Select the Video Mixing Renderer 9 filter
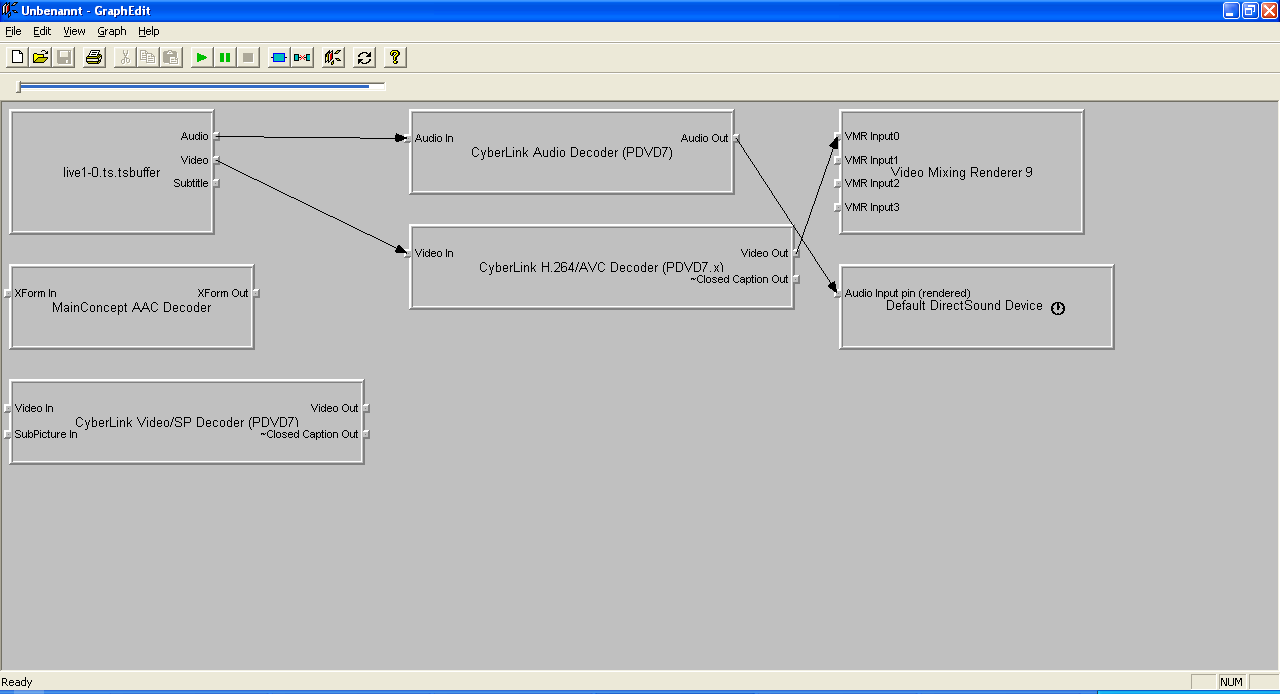 [x=961, y=172]
